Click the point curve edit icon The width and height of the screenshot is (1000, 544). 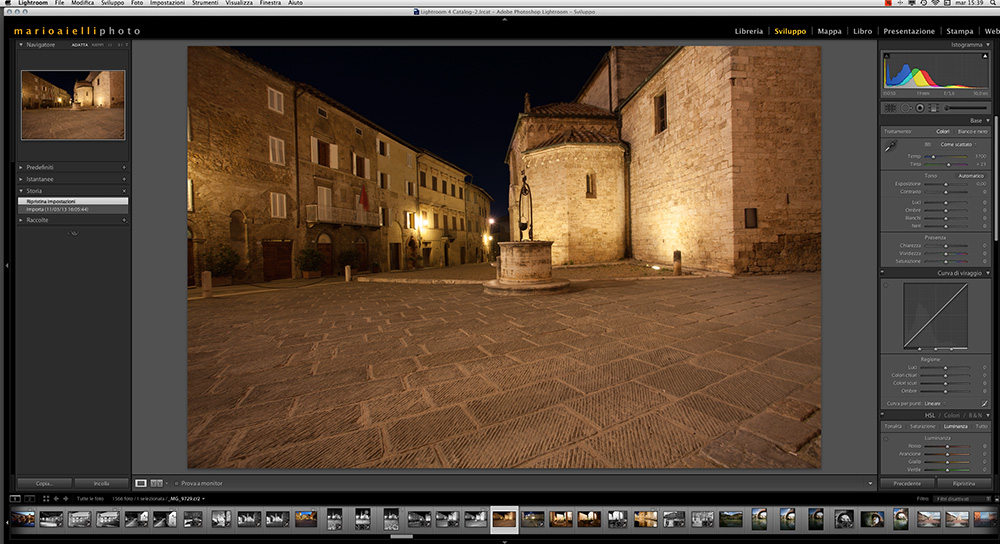984,403
